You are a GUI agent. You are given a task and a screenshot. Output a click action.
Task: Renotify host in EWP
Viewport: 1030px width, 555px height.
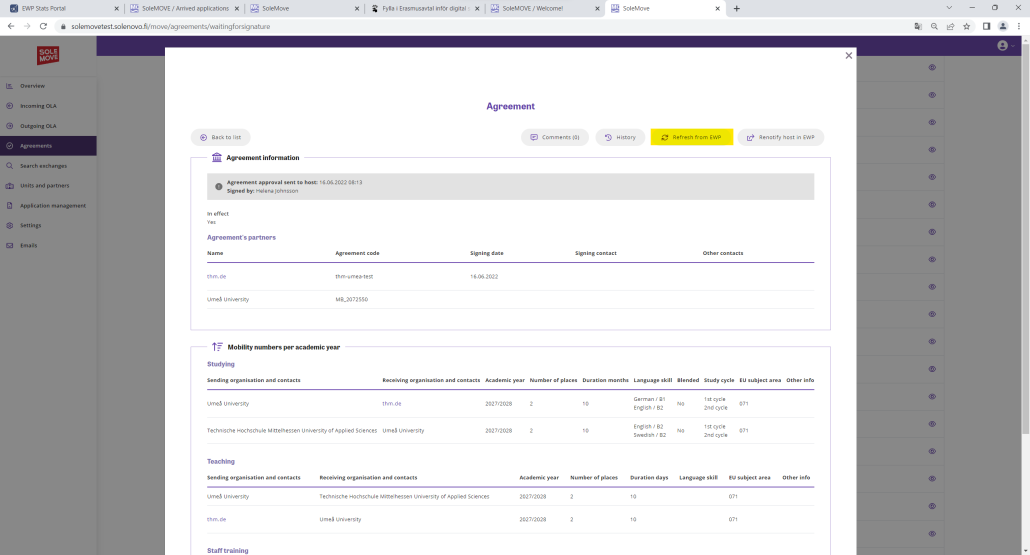coord(780,137)
